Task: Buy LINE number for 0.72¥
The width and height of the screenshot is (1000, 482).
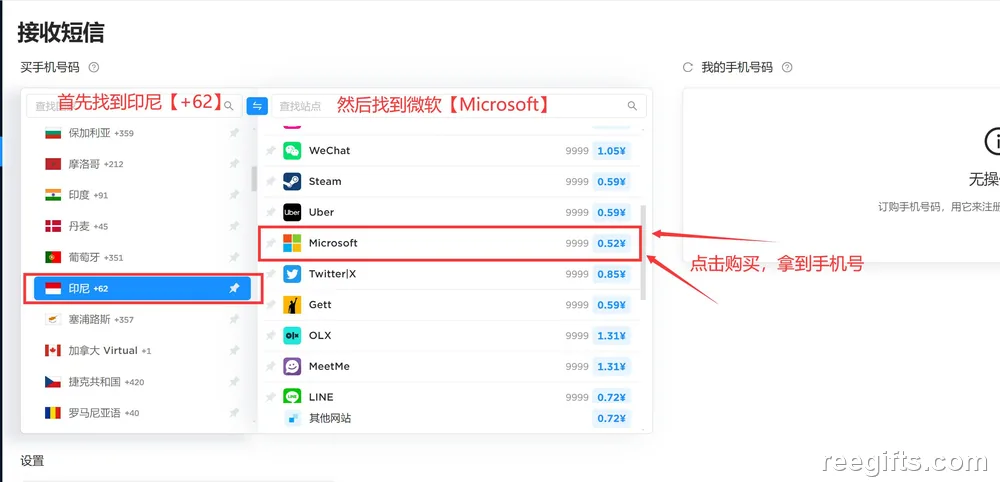Action: (611, 397)
